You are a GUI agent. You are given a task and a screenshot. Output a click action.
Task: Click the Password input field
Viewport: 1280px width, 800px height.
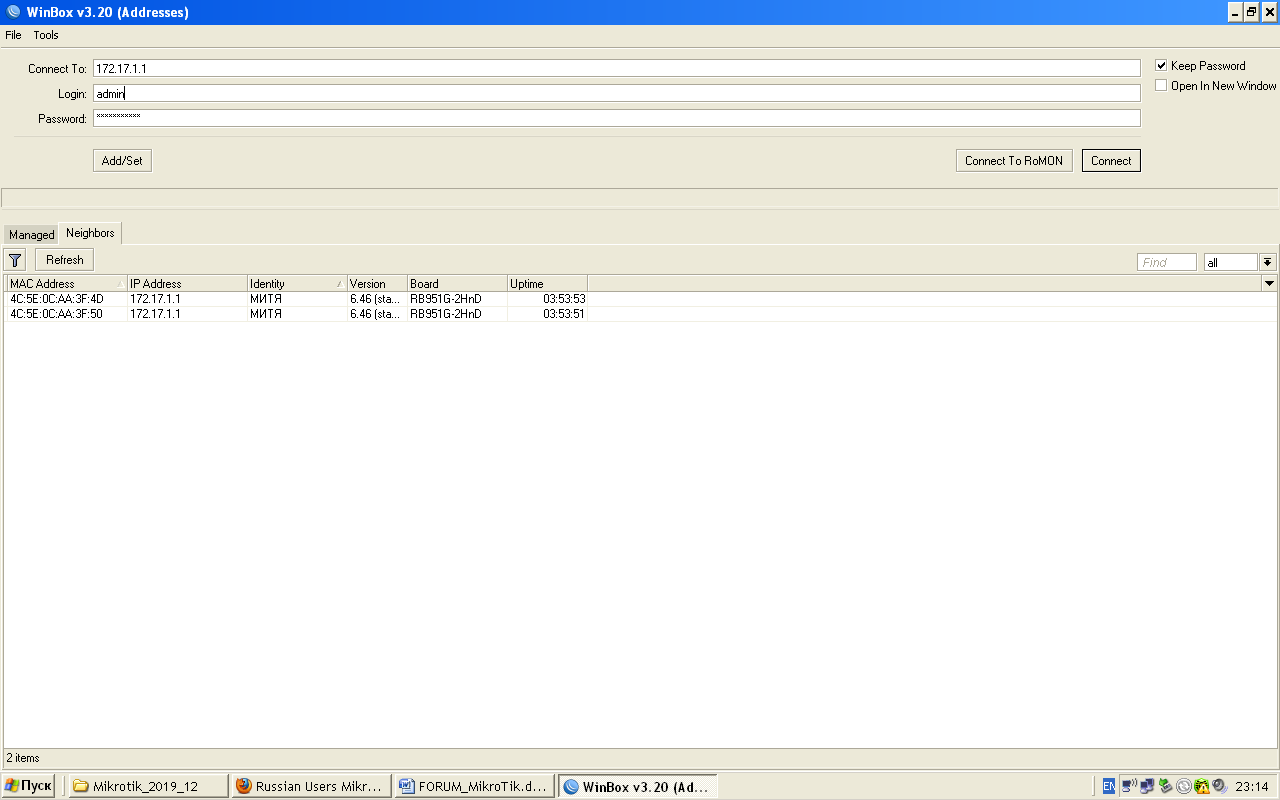pyautogui.click(x=617, y=118)
